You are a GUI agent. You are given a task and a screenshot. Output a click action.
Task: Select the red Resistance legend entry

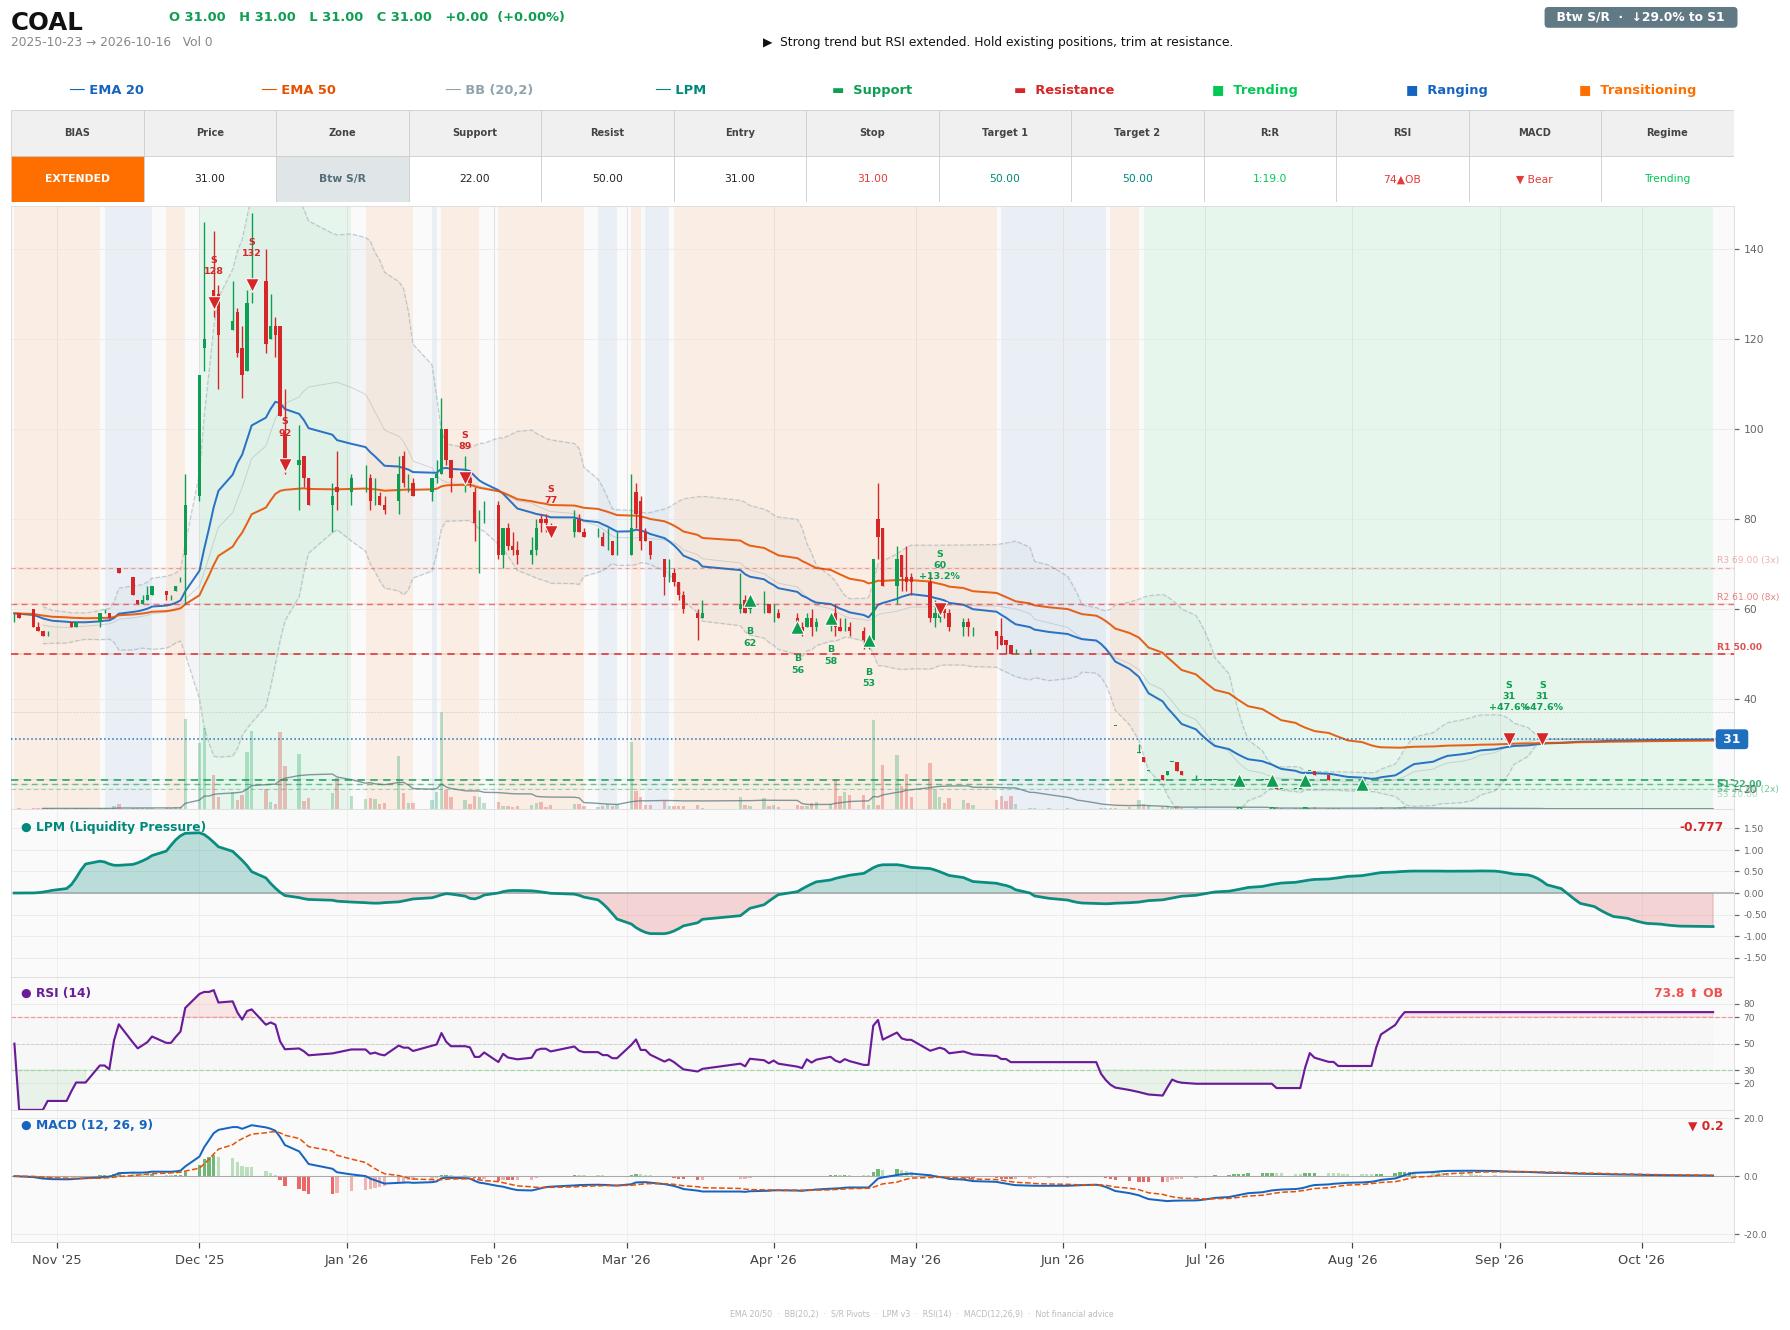(x=1064, y=90)
